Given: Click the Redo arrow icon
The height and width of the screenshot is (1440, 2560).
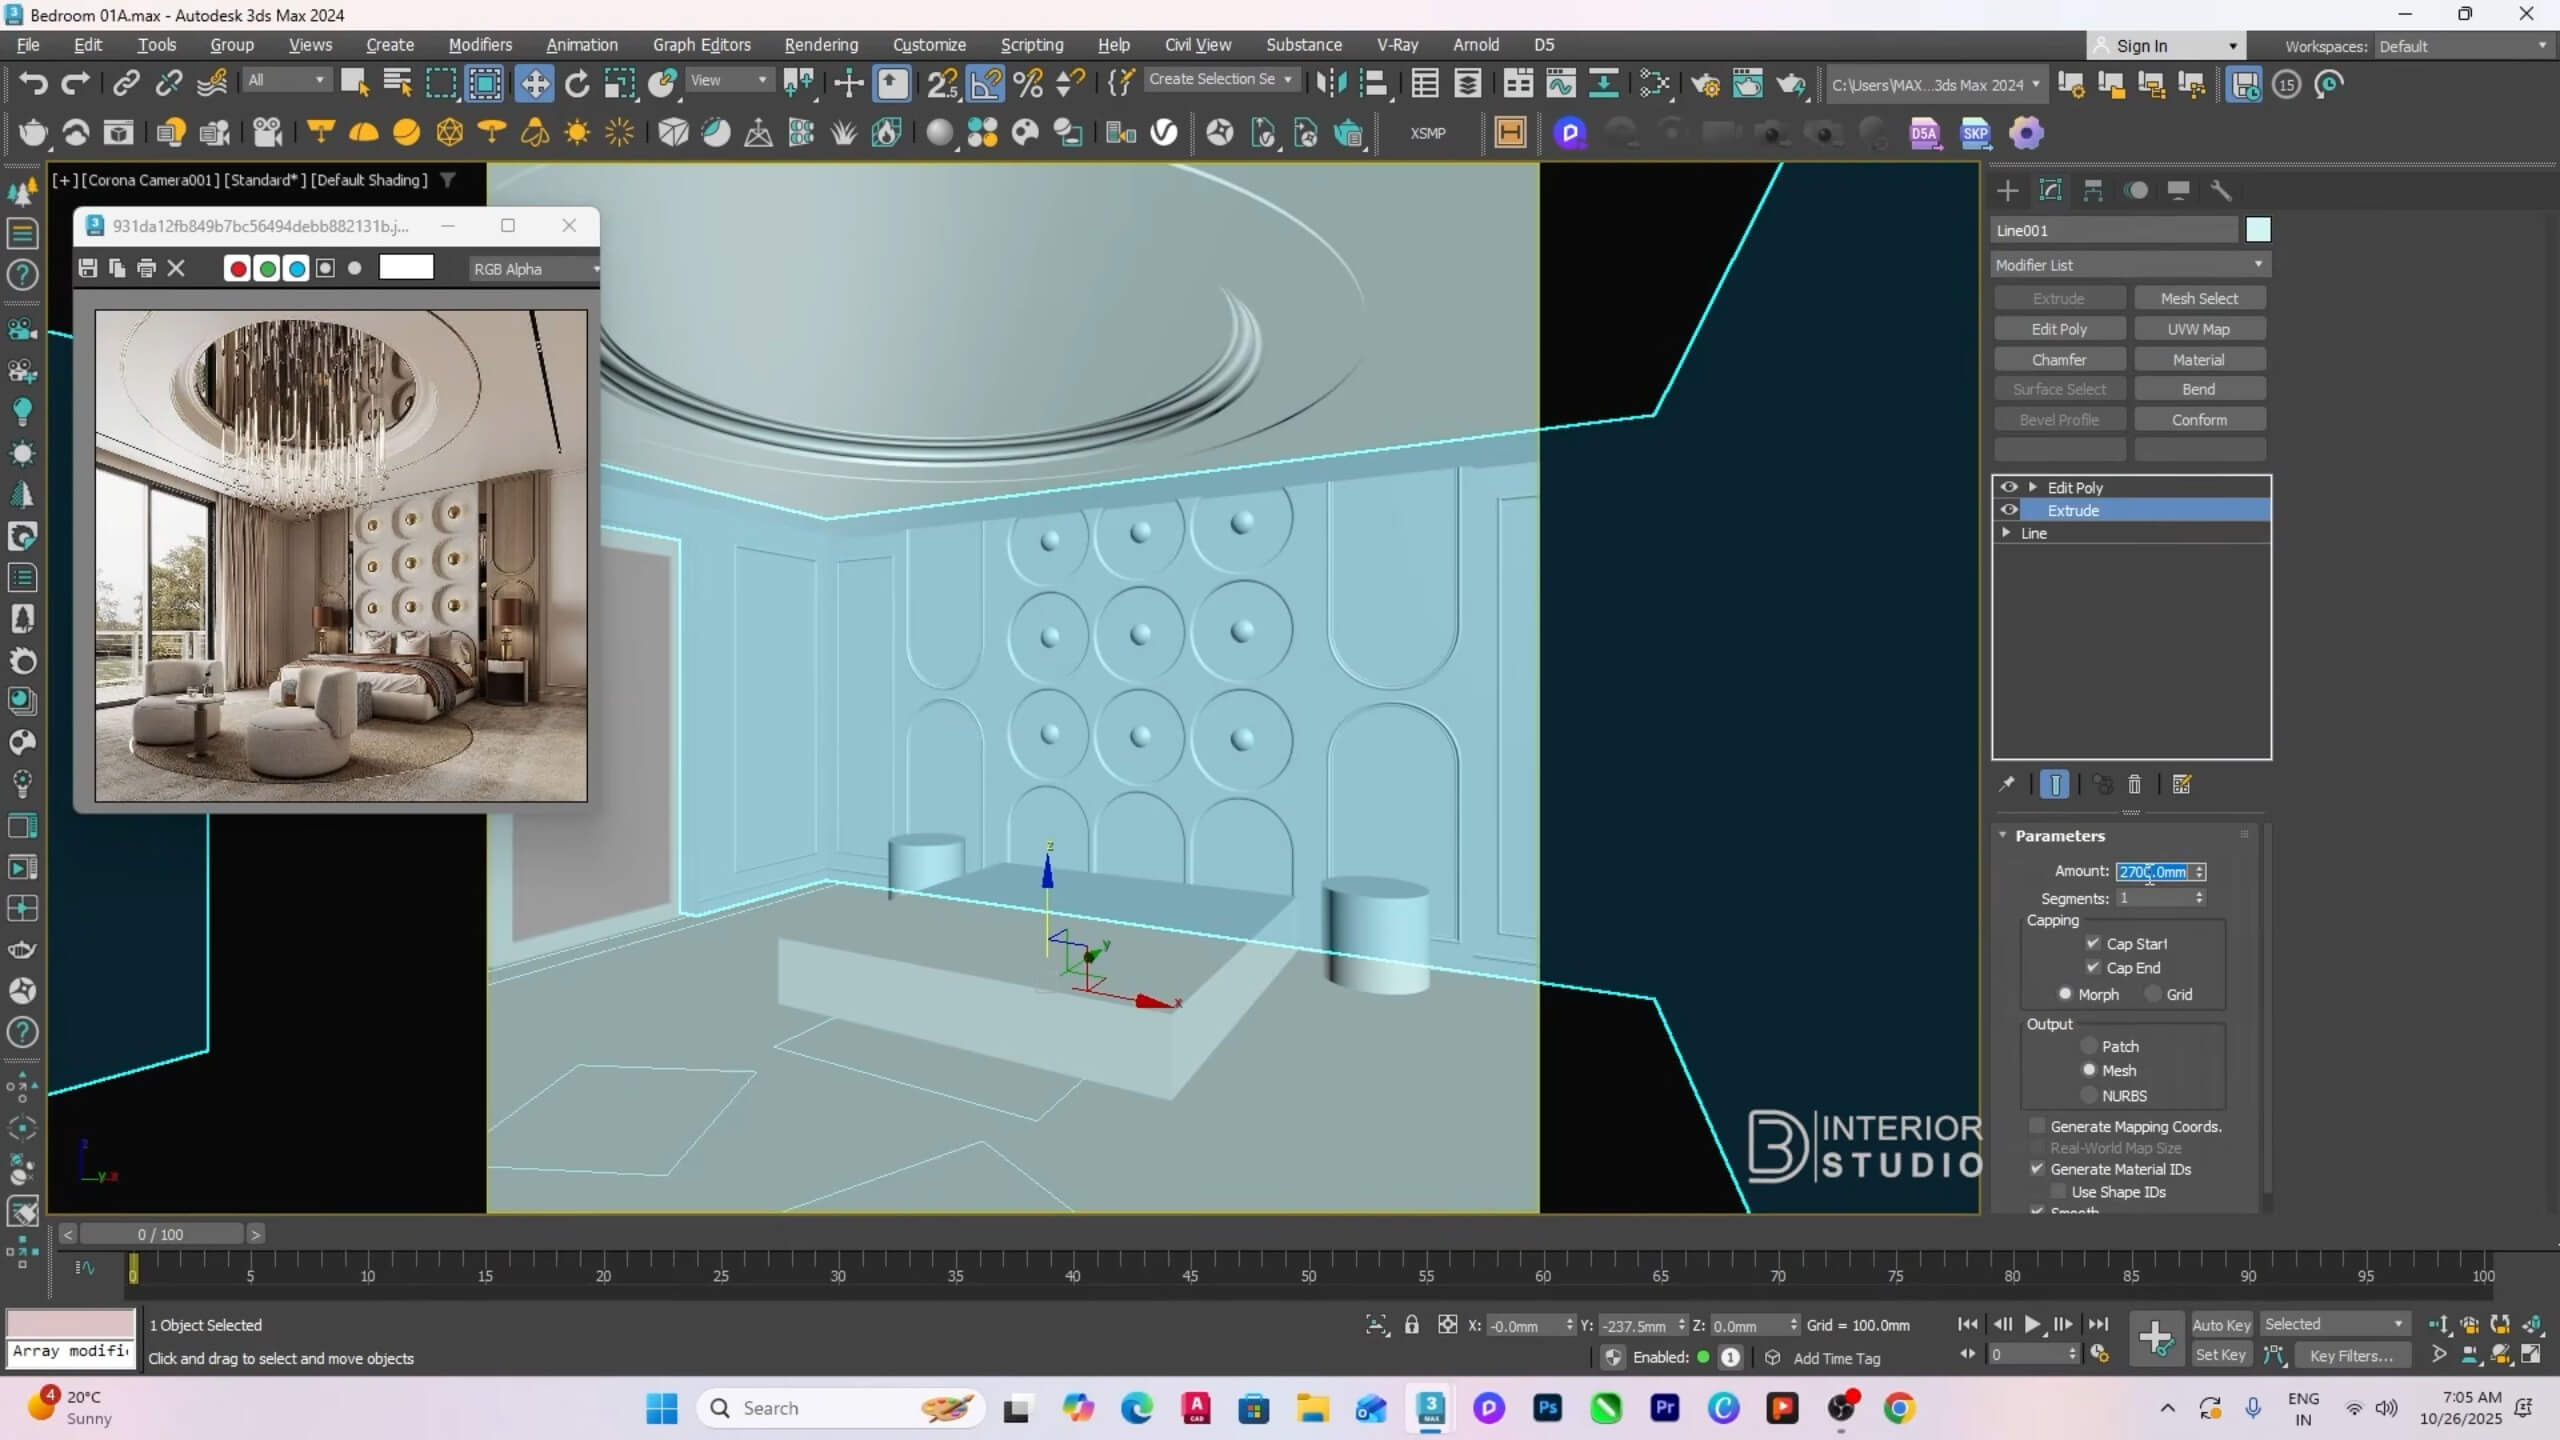Looking at the screenshot, I should pyautogui.click(x=76, y=84).
